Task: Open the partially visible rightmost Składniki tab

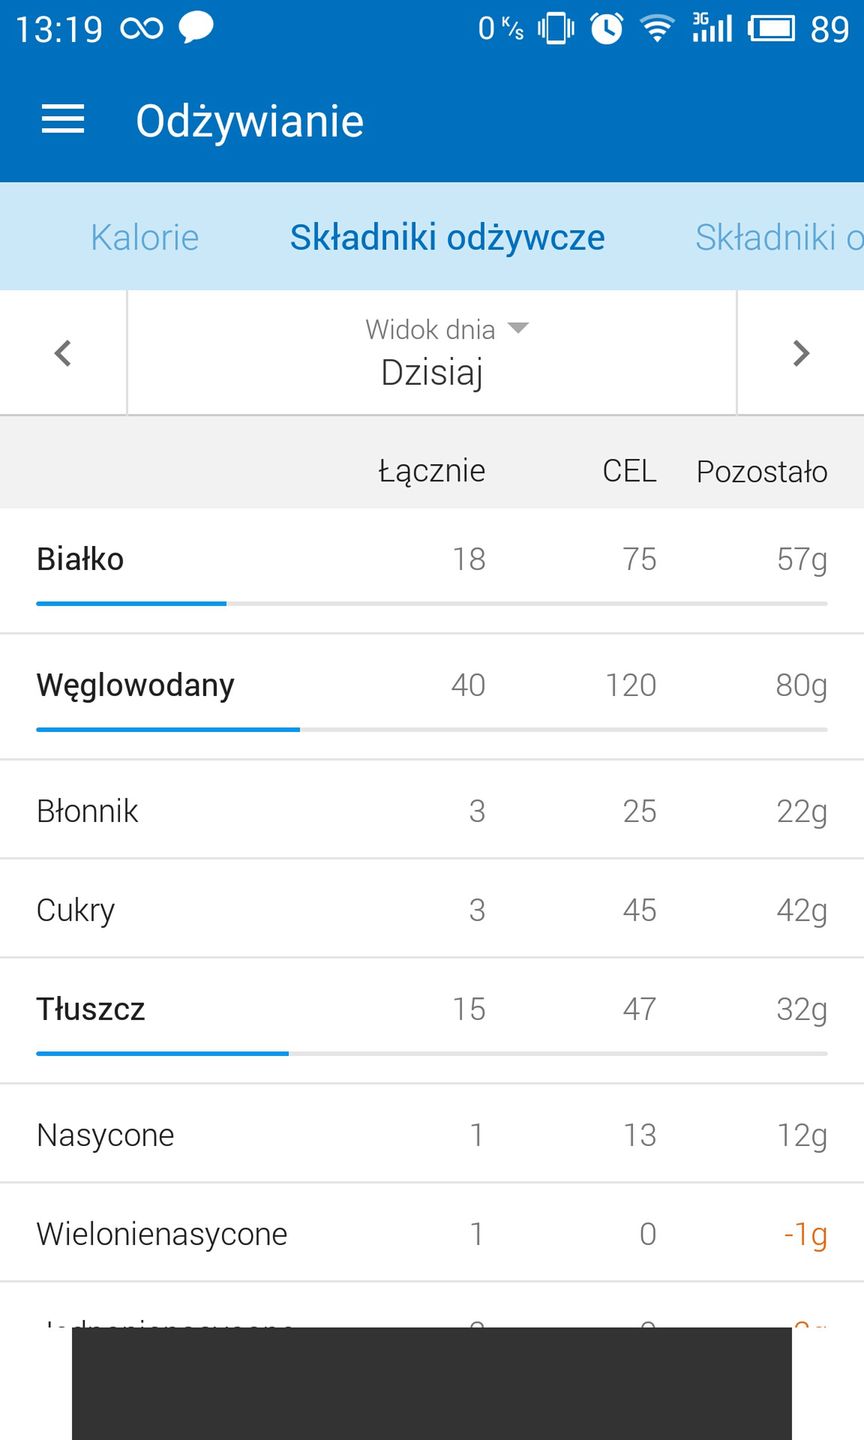Action: pyautogui.click(x=778, y=237)
